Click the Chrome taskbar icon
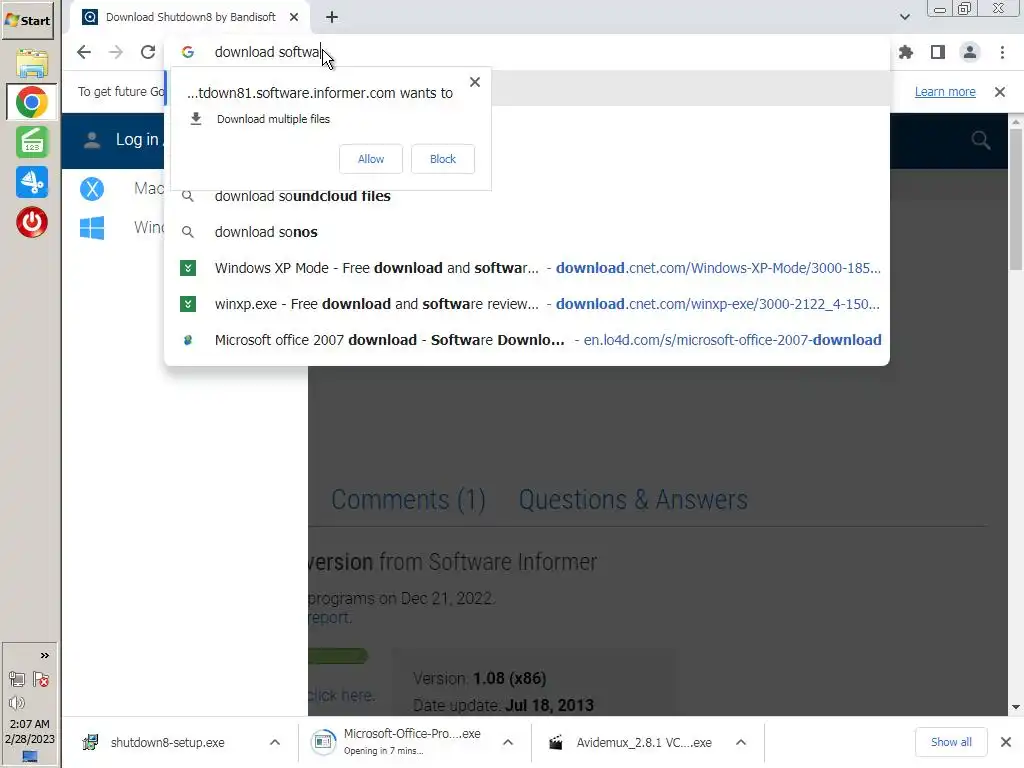The image size is (1024, 768). tap(31, 103)
